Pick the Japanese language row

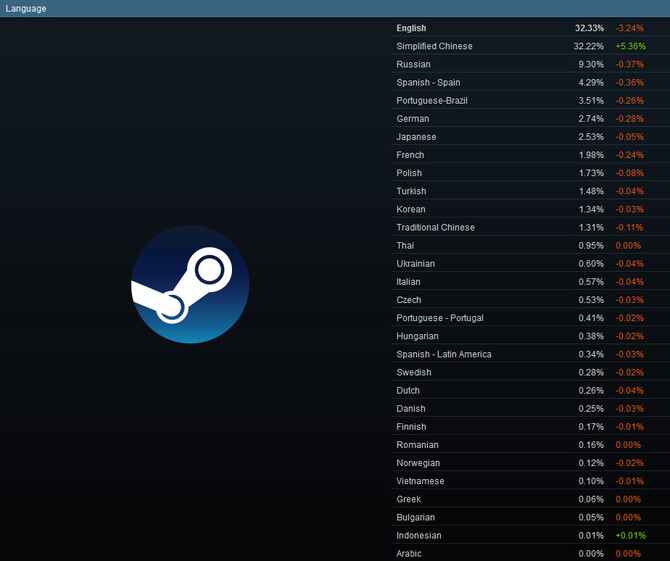click(530, 137)
